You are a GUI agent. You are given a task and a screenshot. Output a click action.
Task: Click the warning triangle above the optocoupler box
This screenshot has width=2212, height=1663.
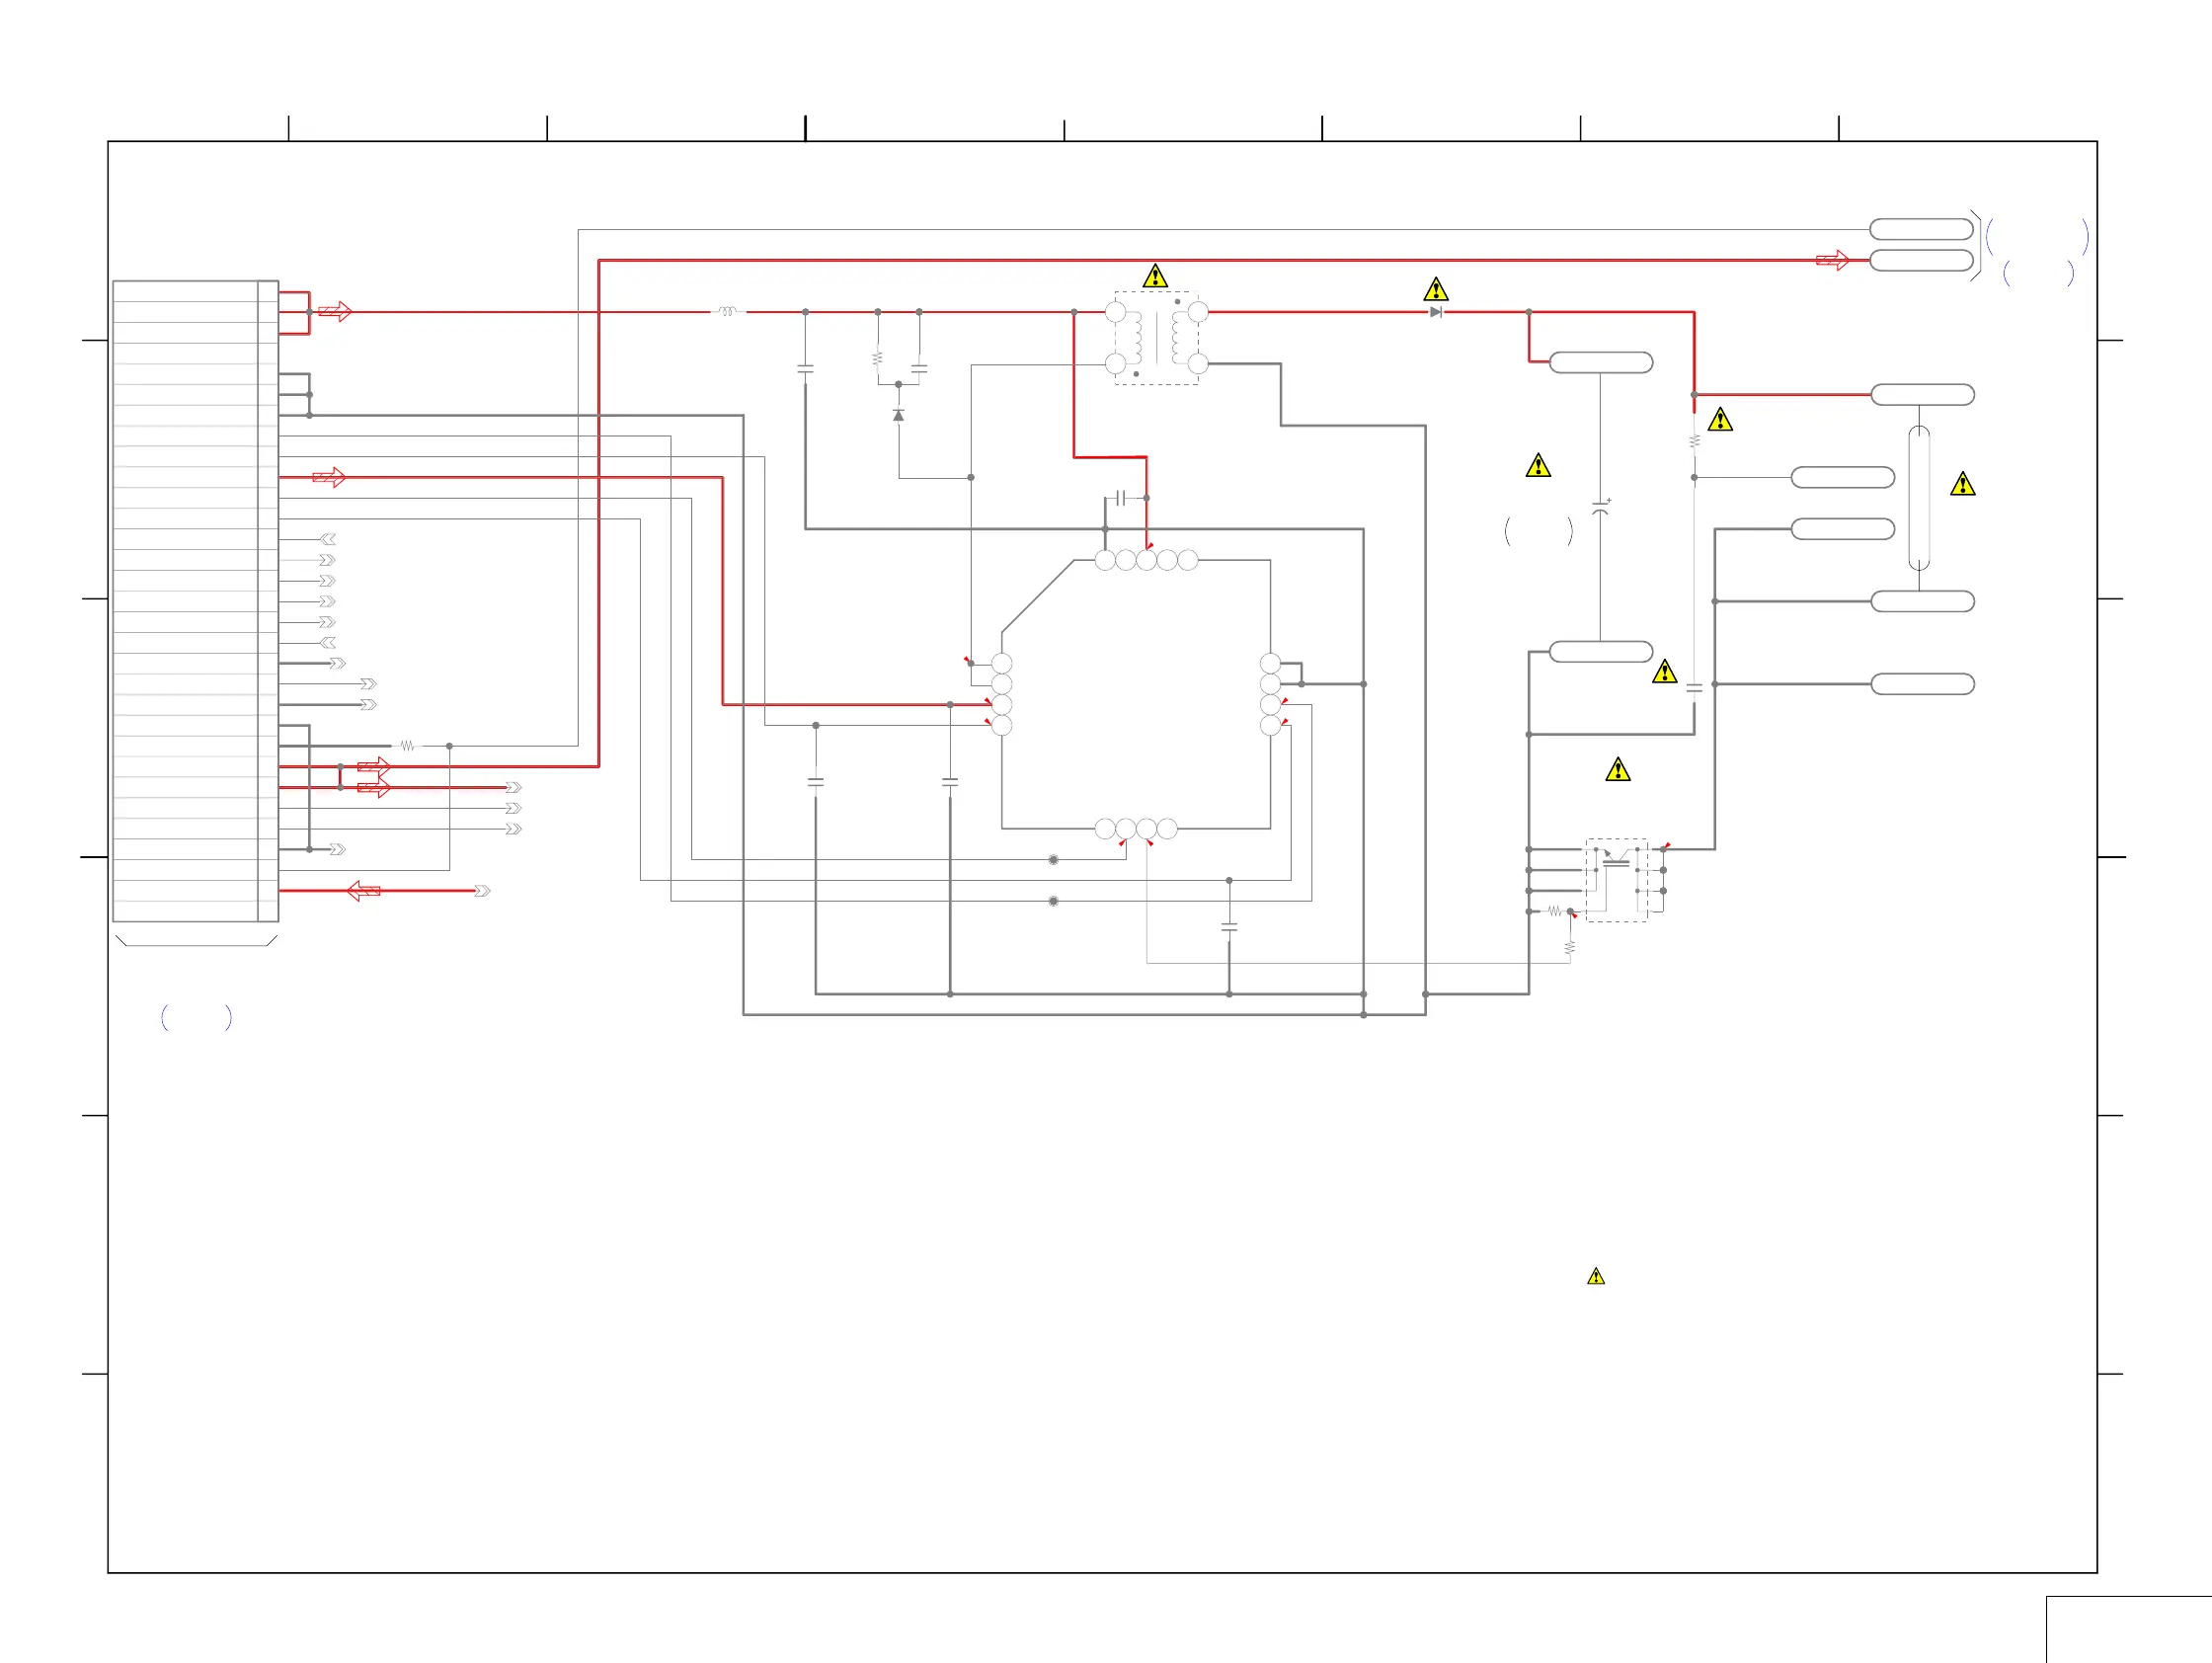[x=1618, y=770]
